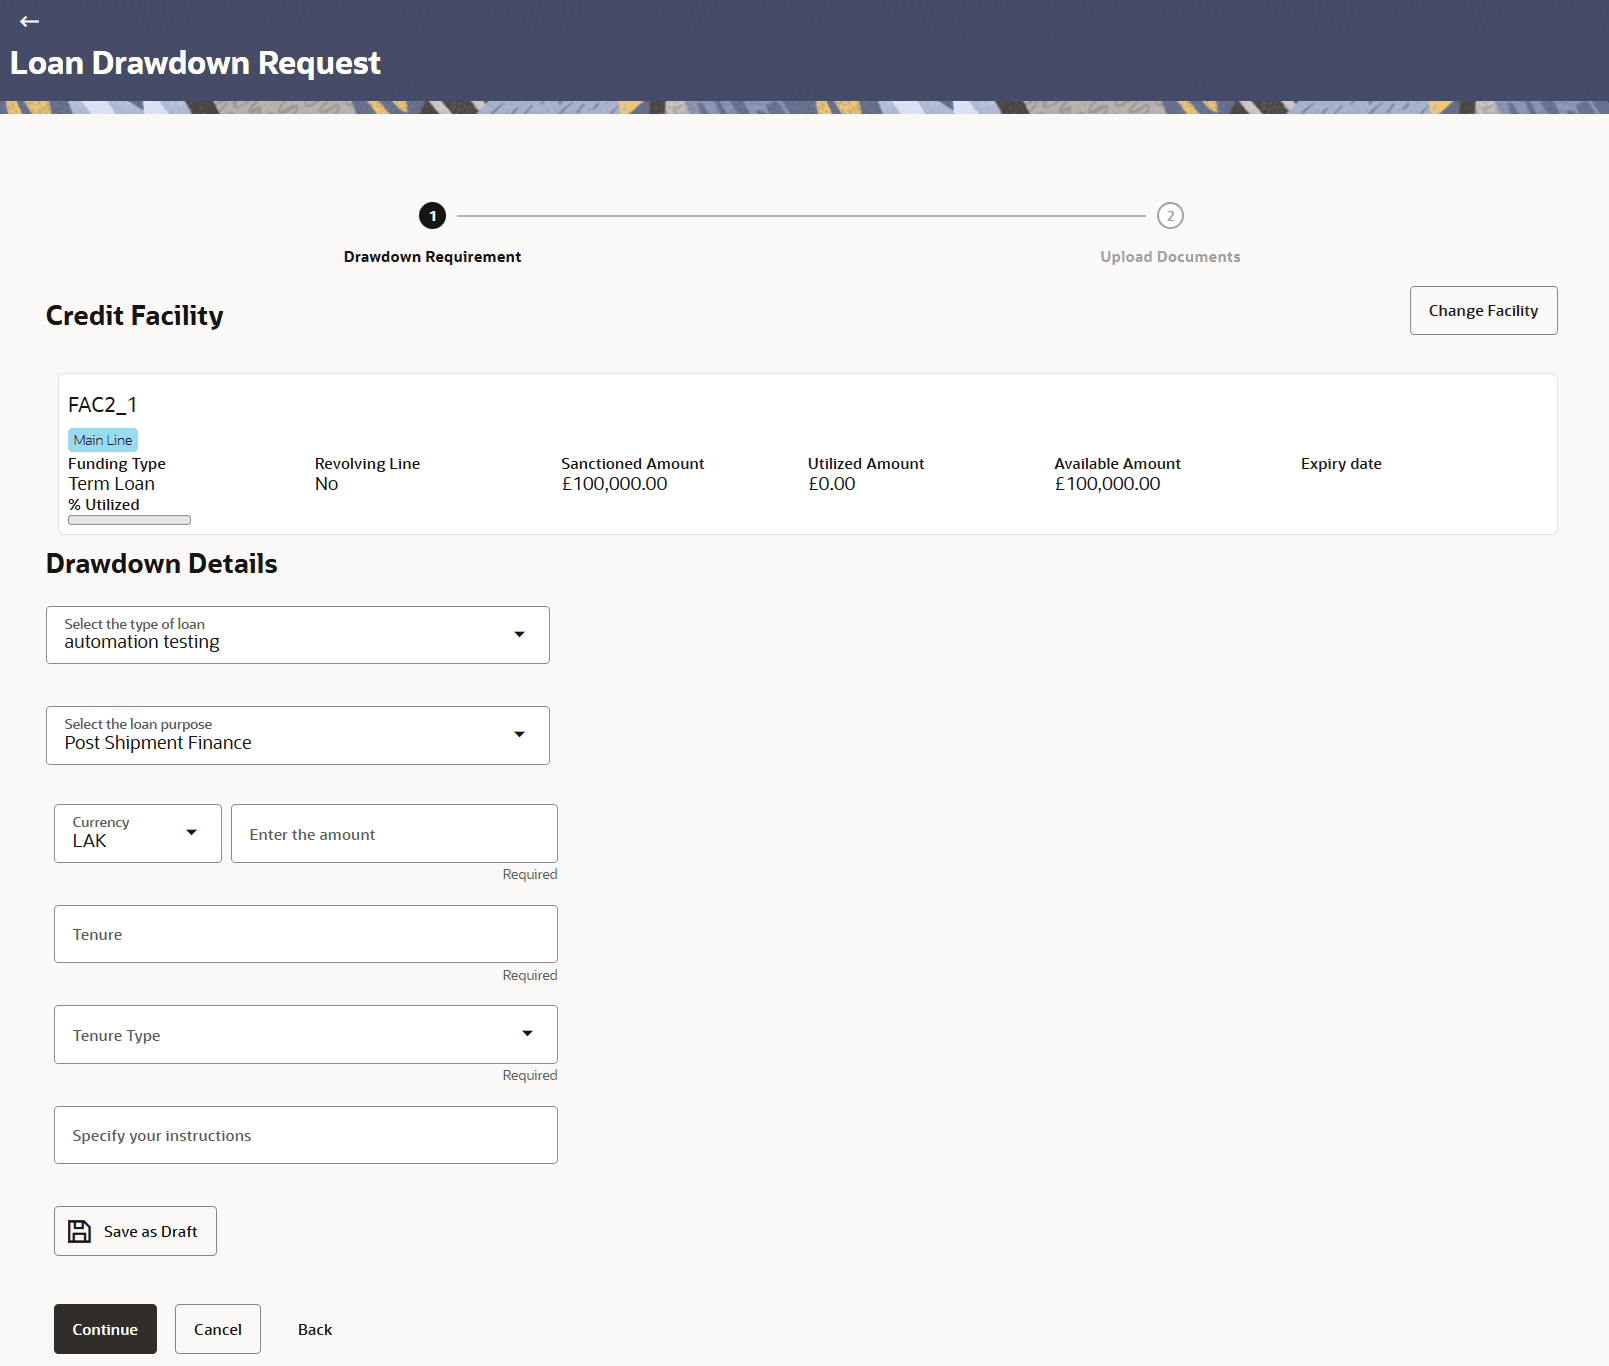This screenshot has width=1609, height=1366.
Task: Open the type of loan dropdown
Action: coord(298,635)
